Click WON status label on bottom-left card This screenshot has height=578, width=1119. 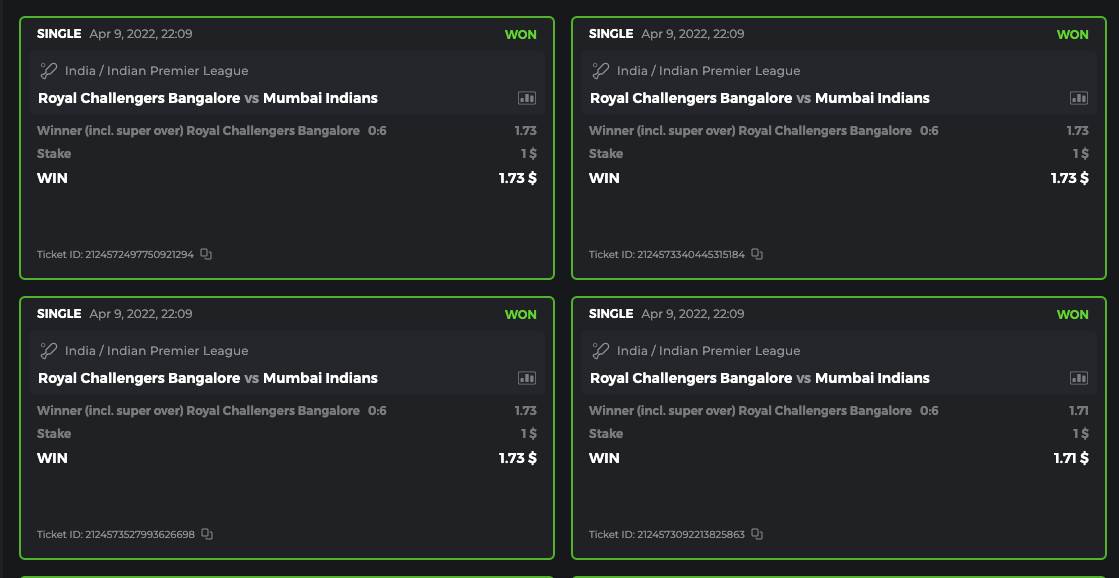[520, 314]
